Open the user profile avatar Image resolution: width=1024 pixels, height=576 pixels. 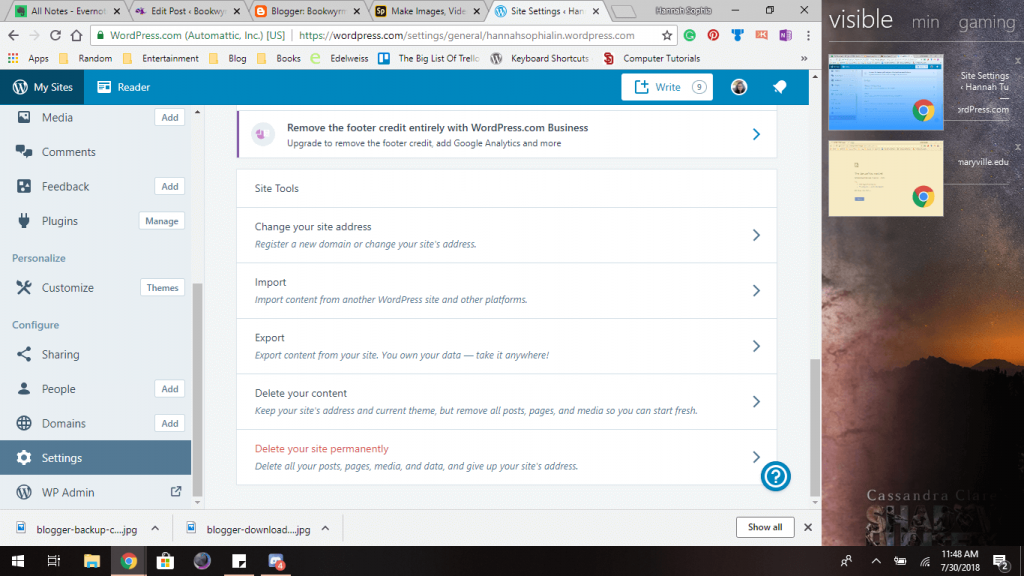[x=739, y=87]
